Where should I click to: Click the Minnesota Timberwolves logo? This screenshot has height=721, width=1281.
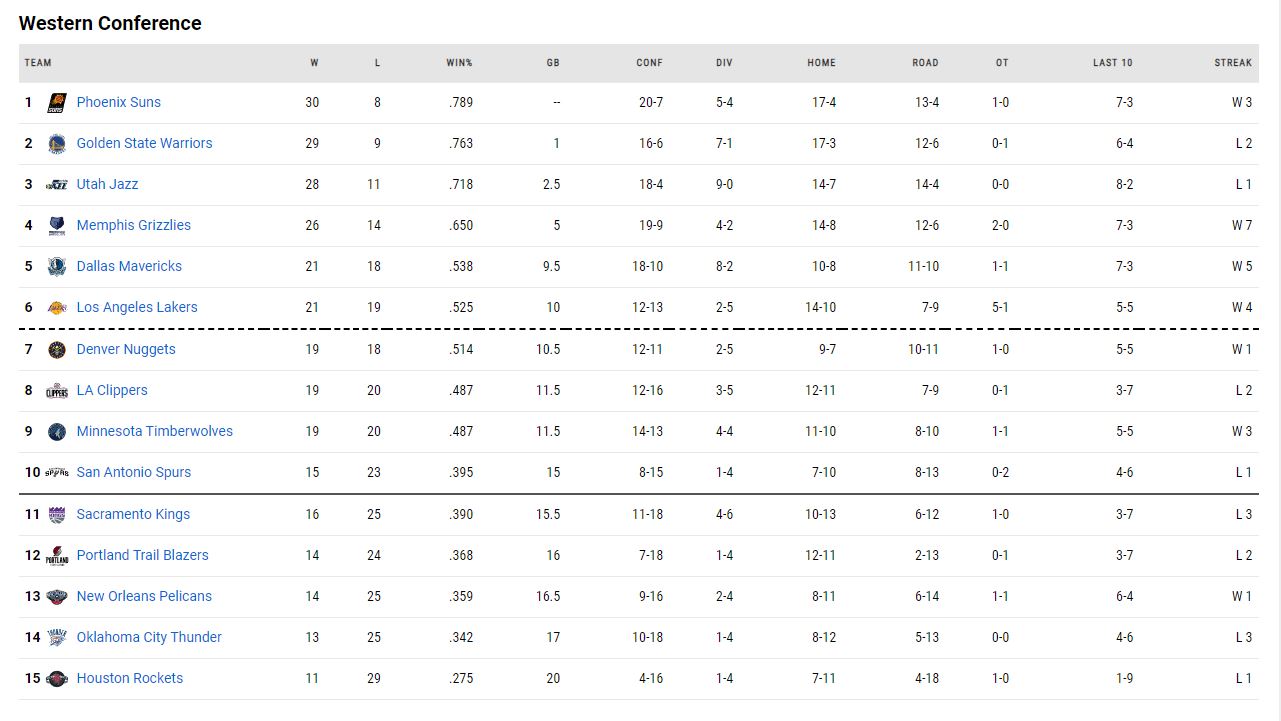57,431
